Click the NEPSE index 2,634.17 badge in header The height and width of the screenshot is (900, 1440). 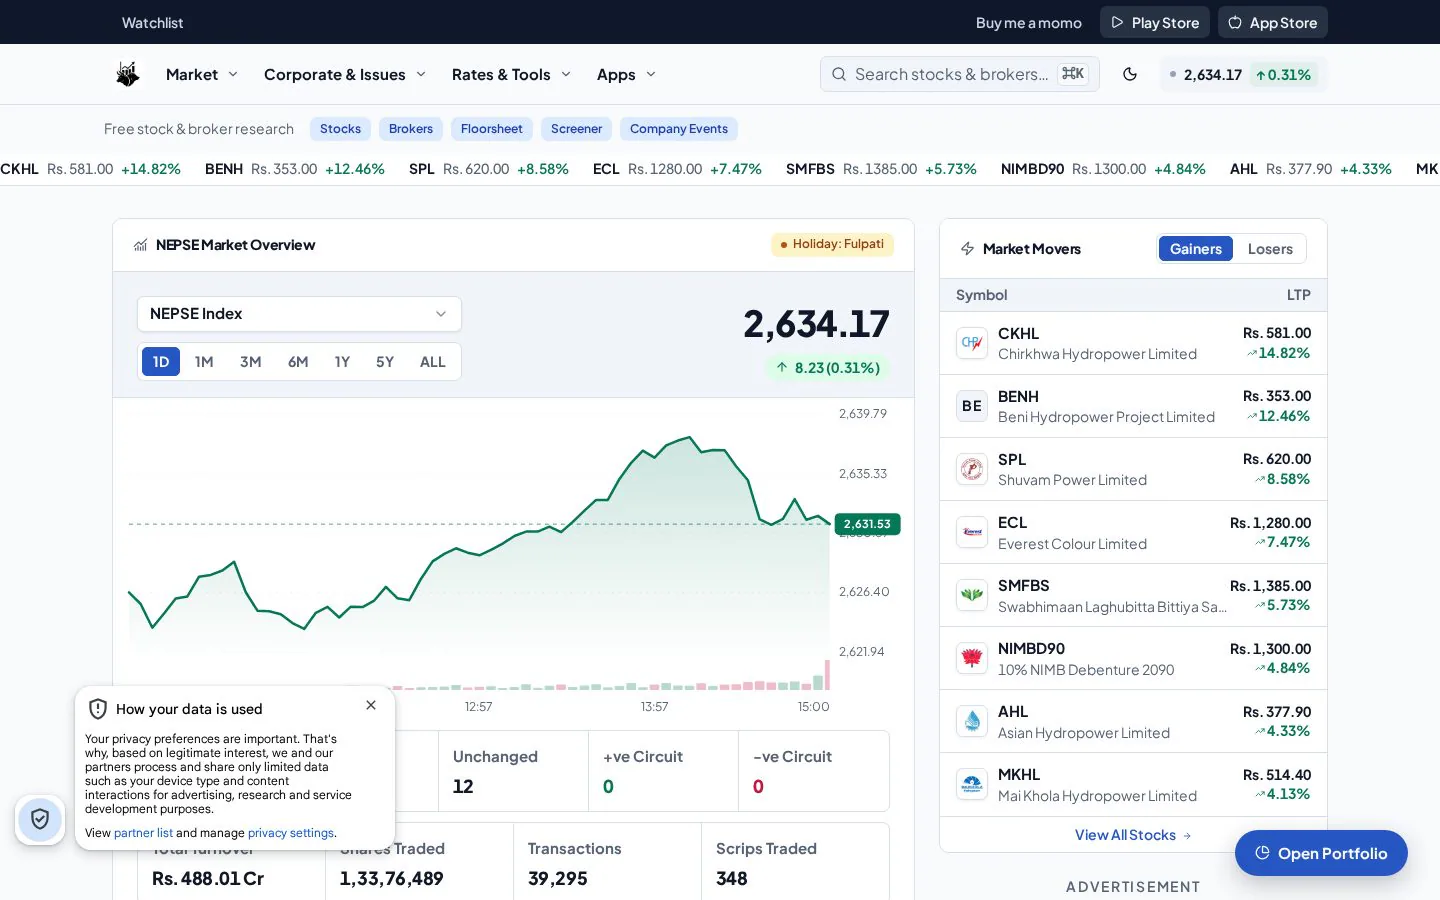coord(1244,74)
